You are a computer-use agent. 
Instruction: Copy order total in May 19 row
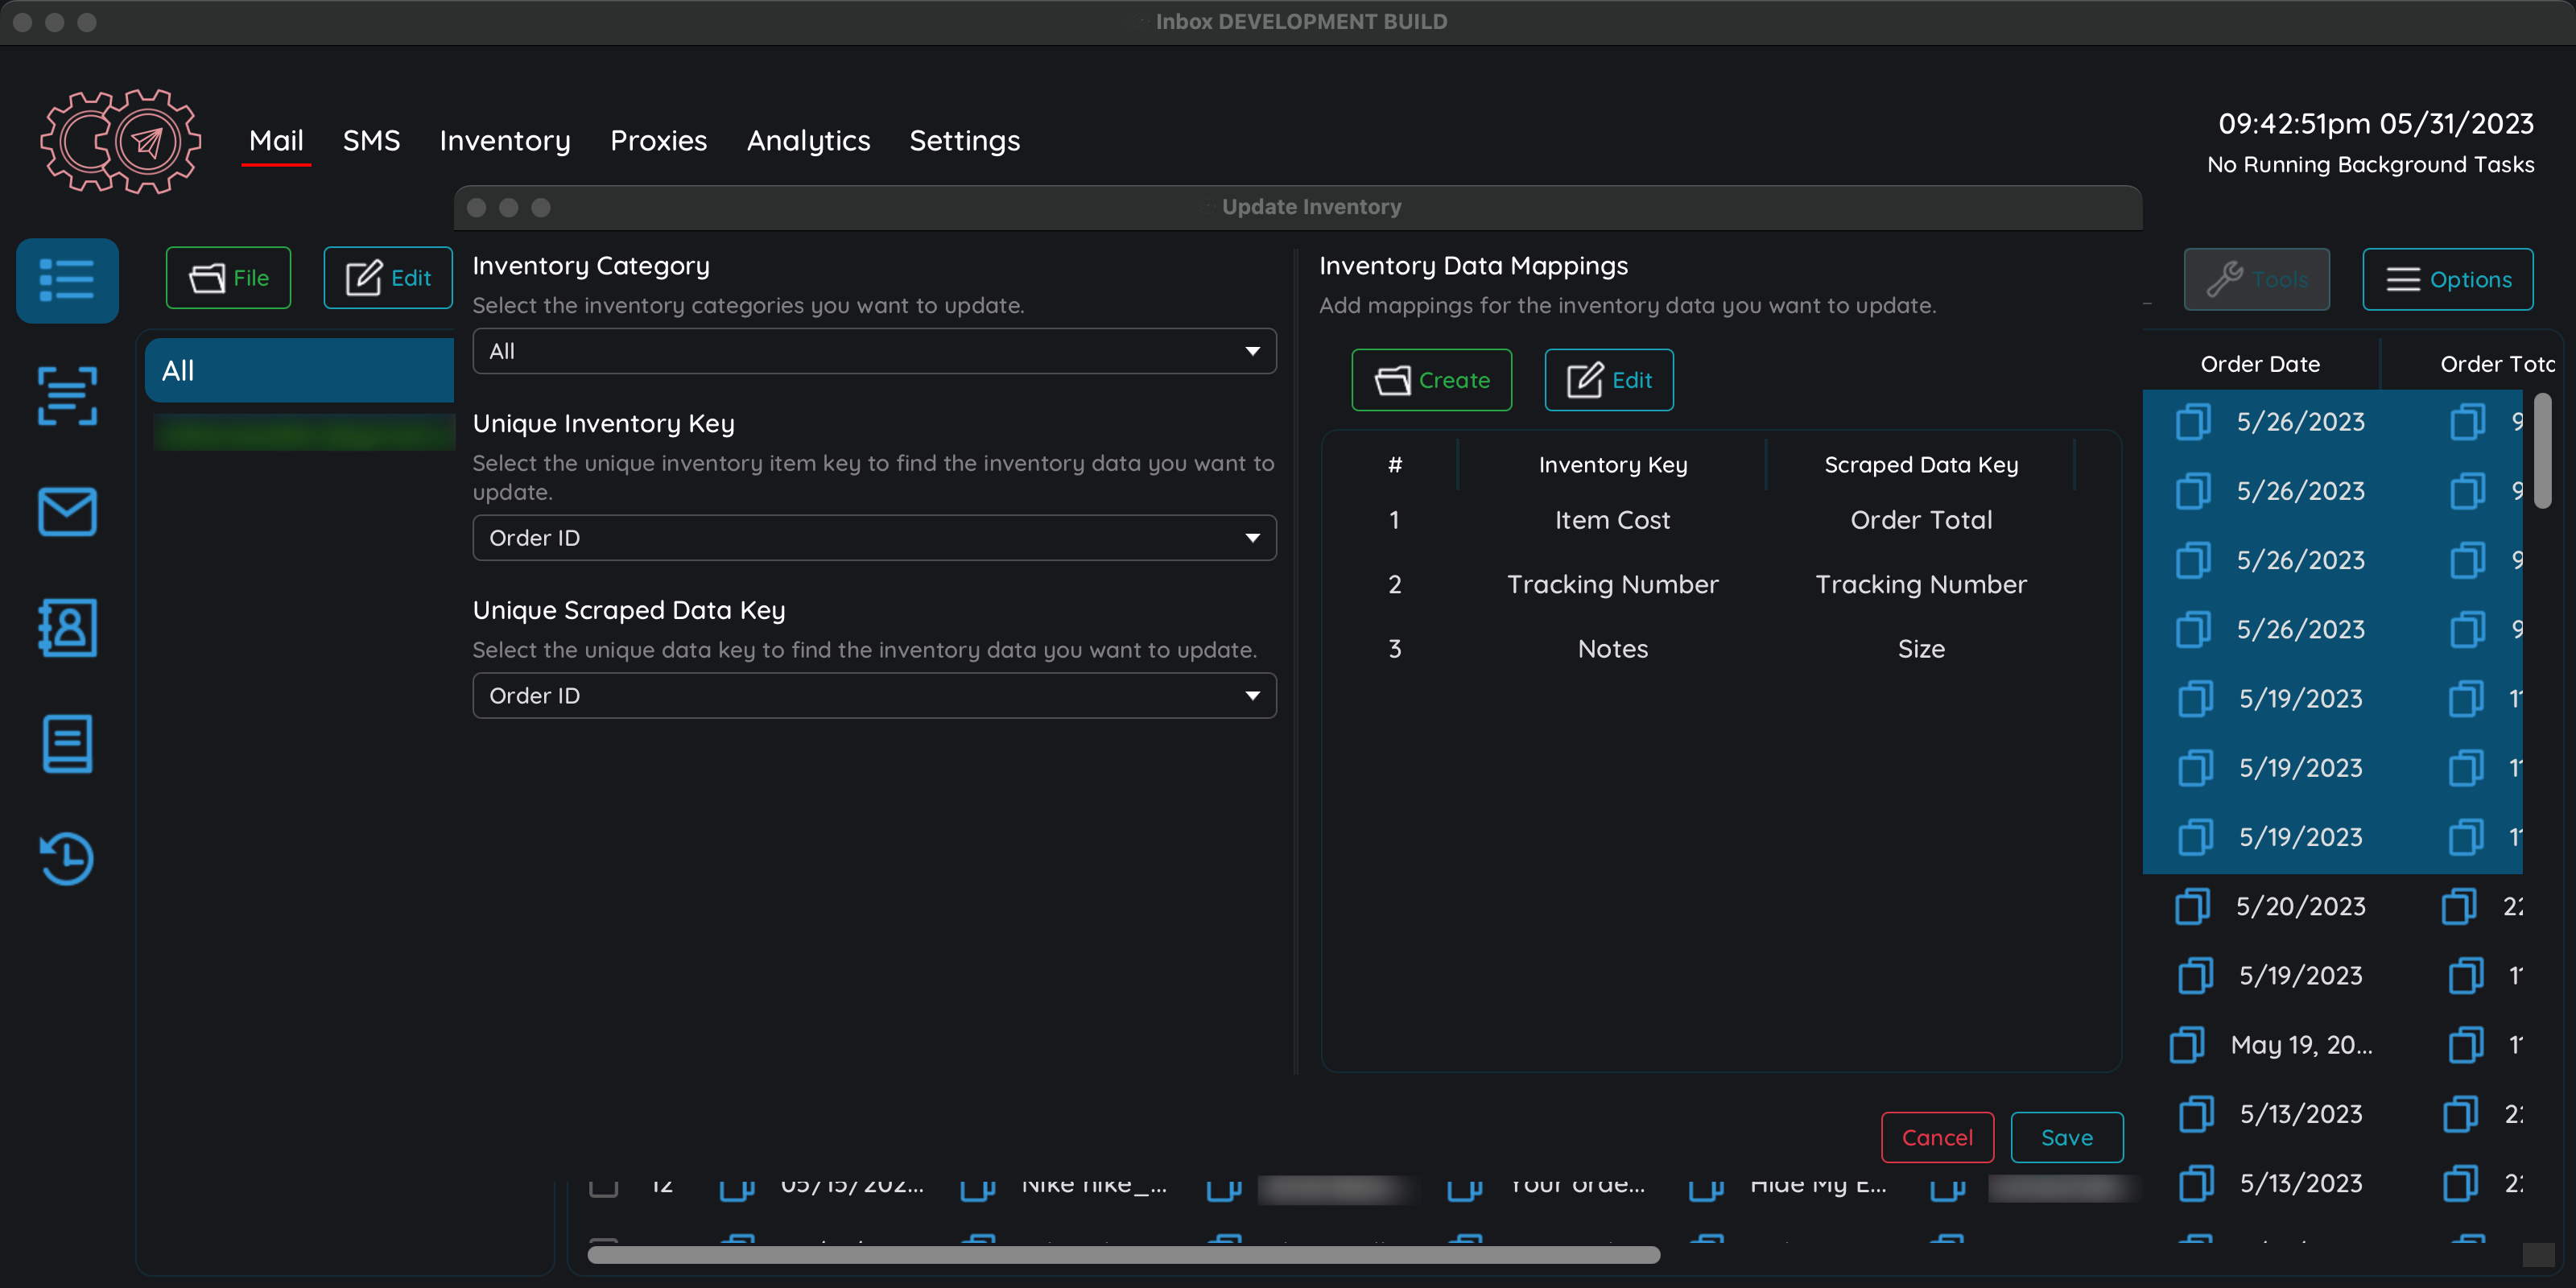[2466, 1044]
